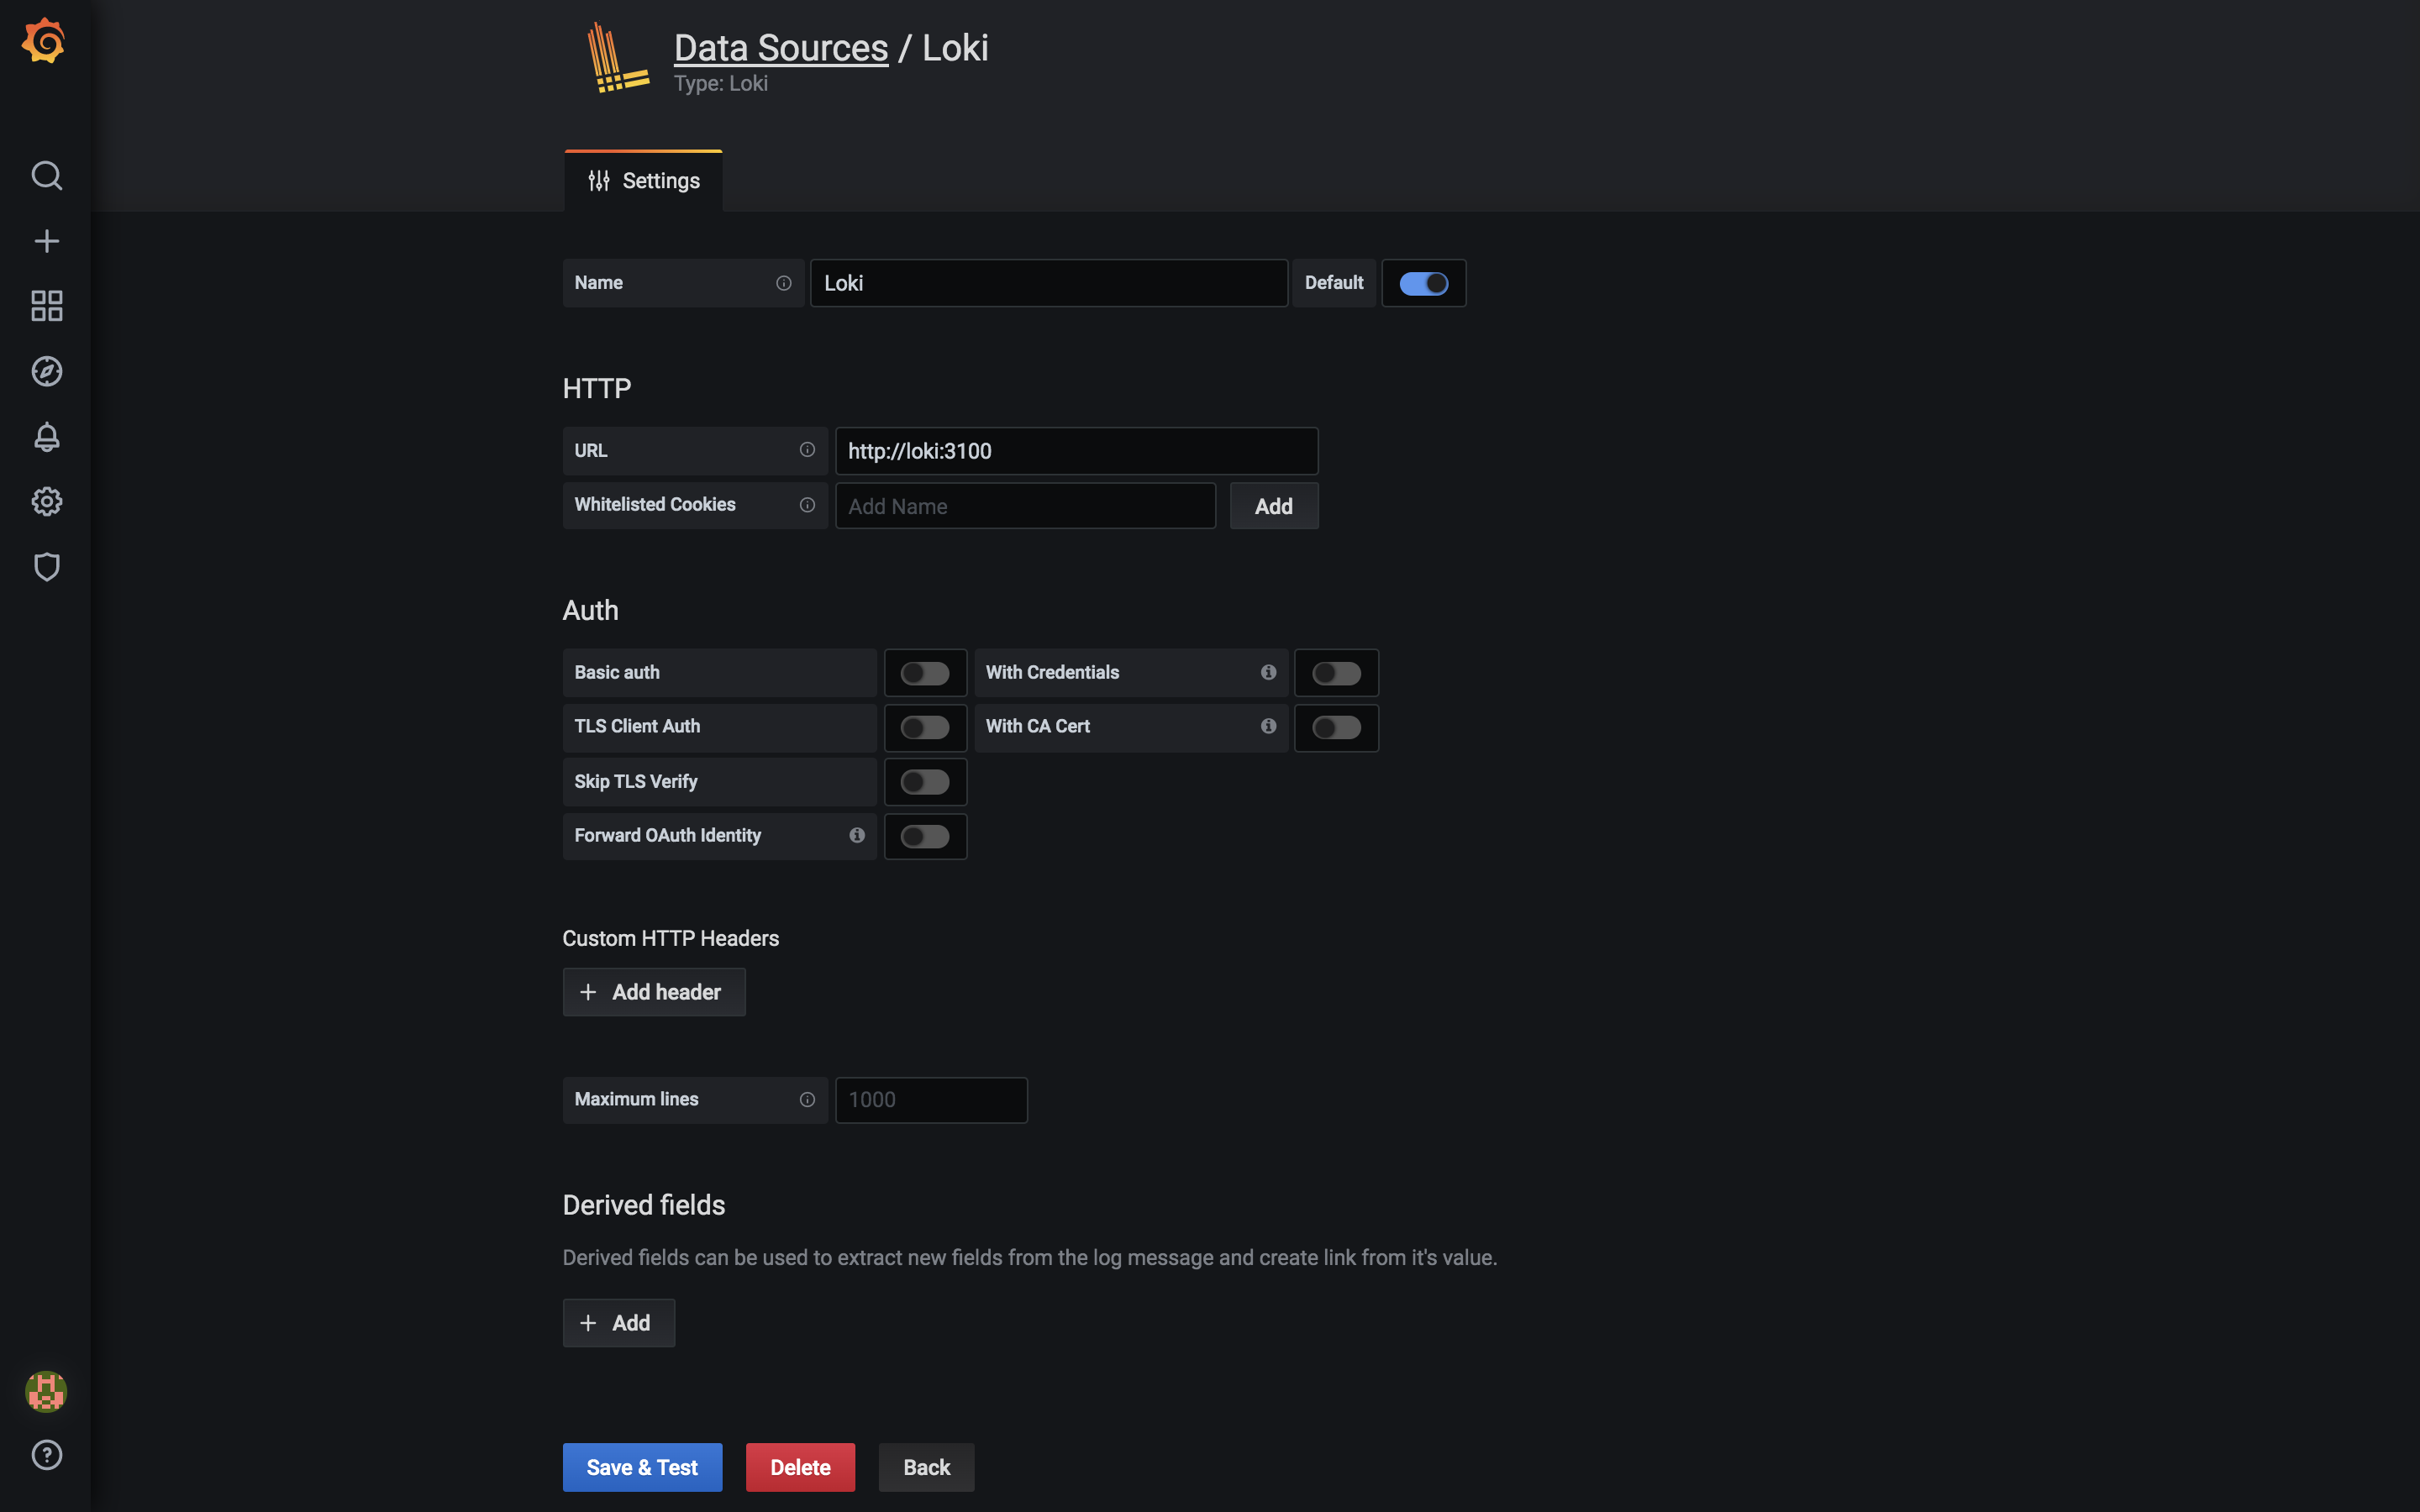Select the Settings tab
This screenshot has width=2420, height=1512.
point(643,181)
